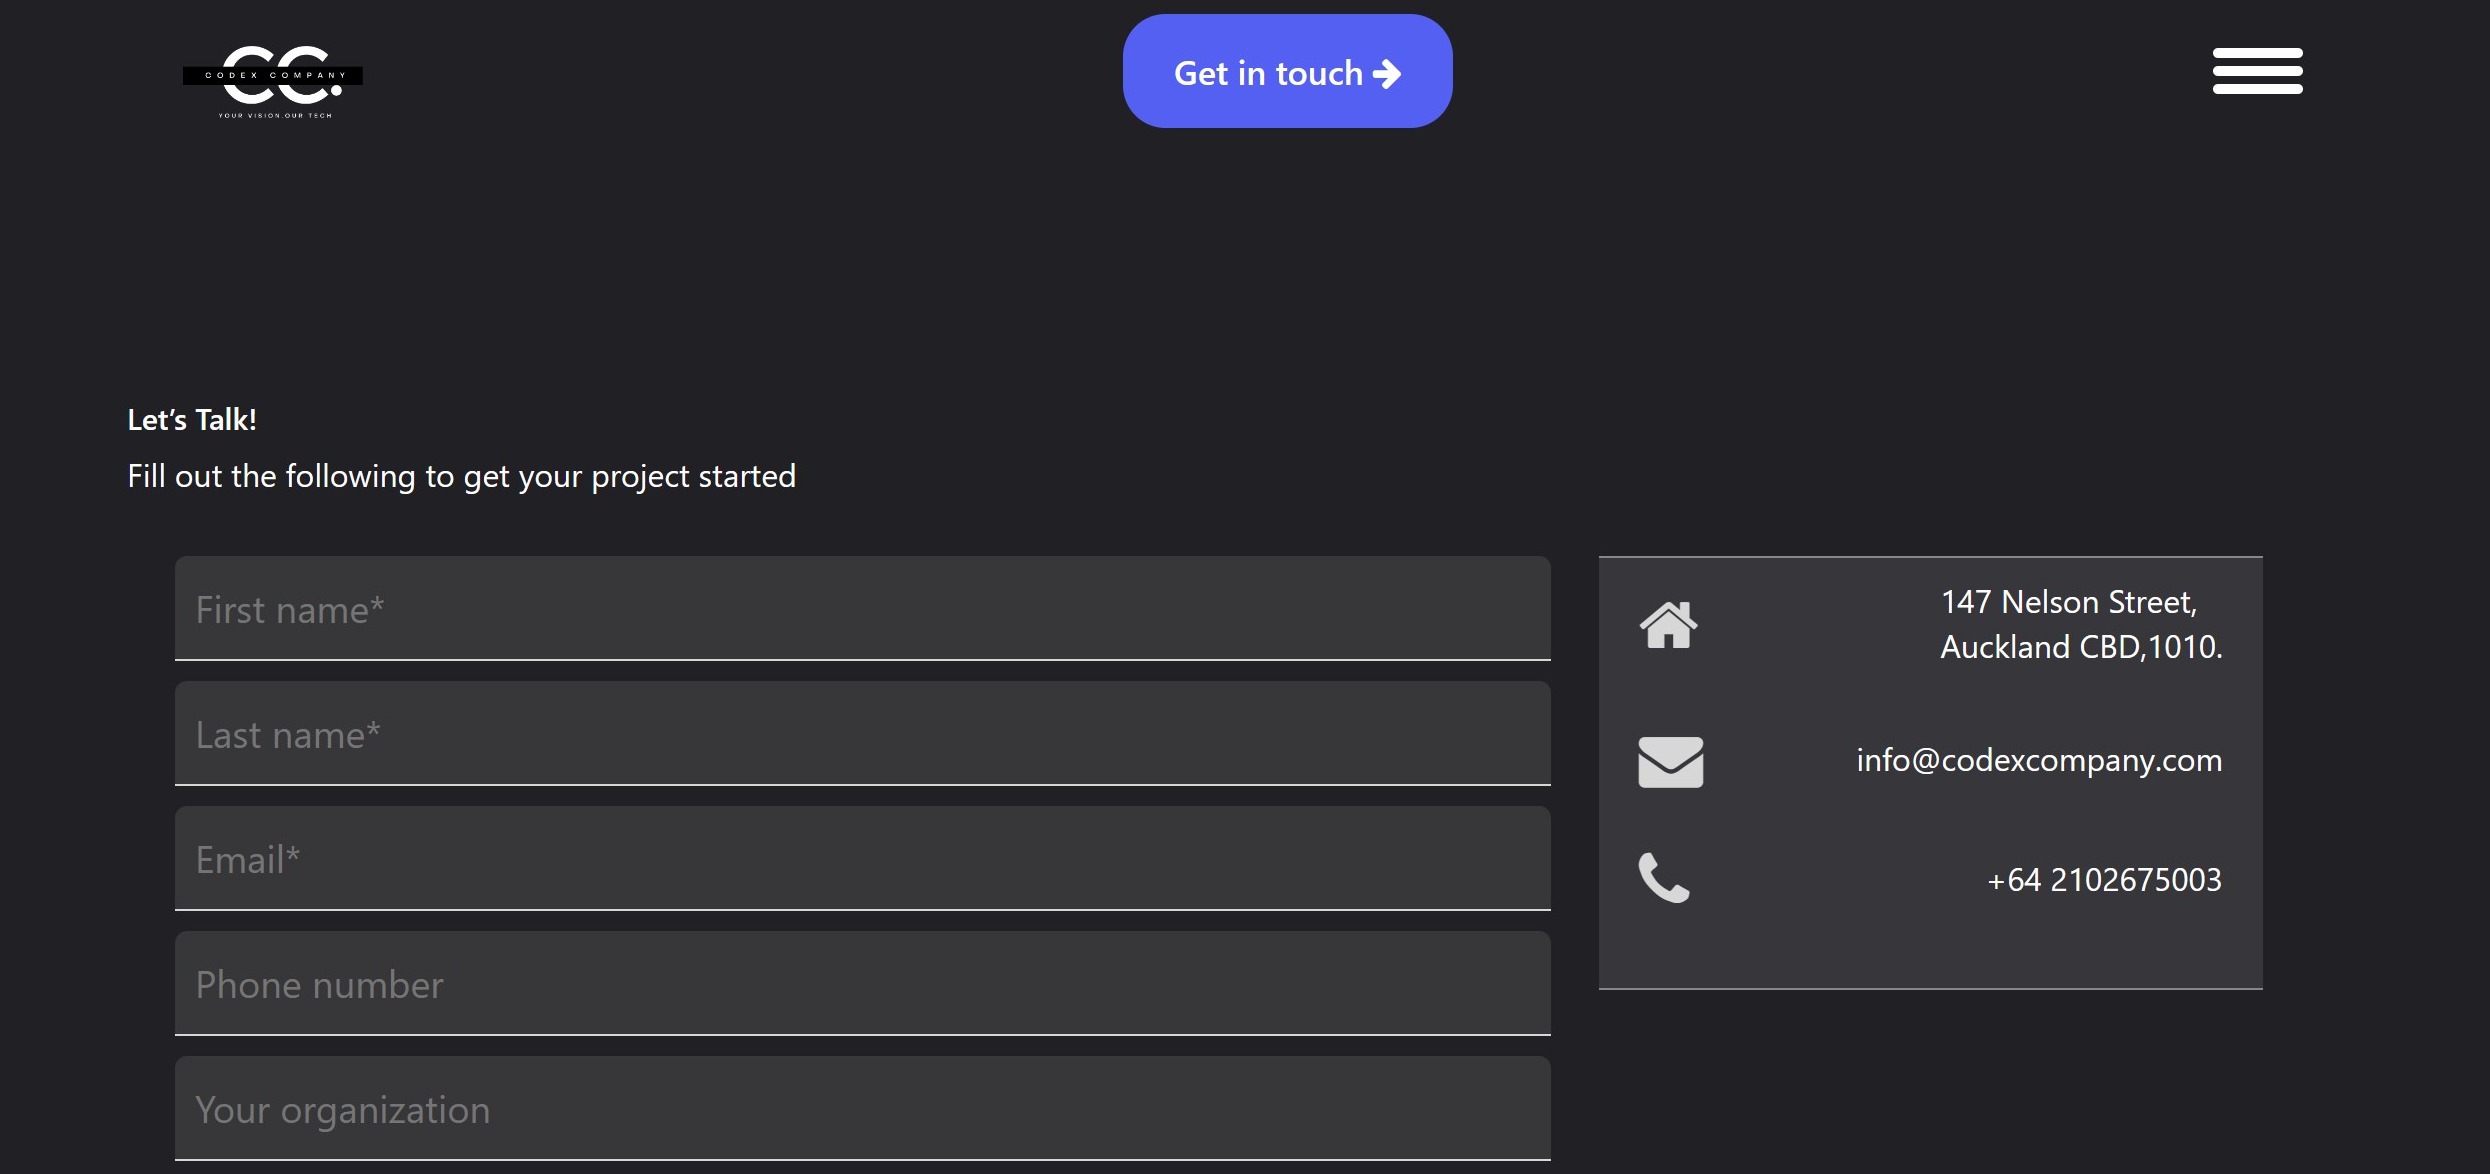The height and width of the screenshot is (1174, 2490).
Task: Click the 'Fill out the following' subtitle
Action: 461,476
